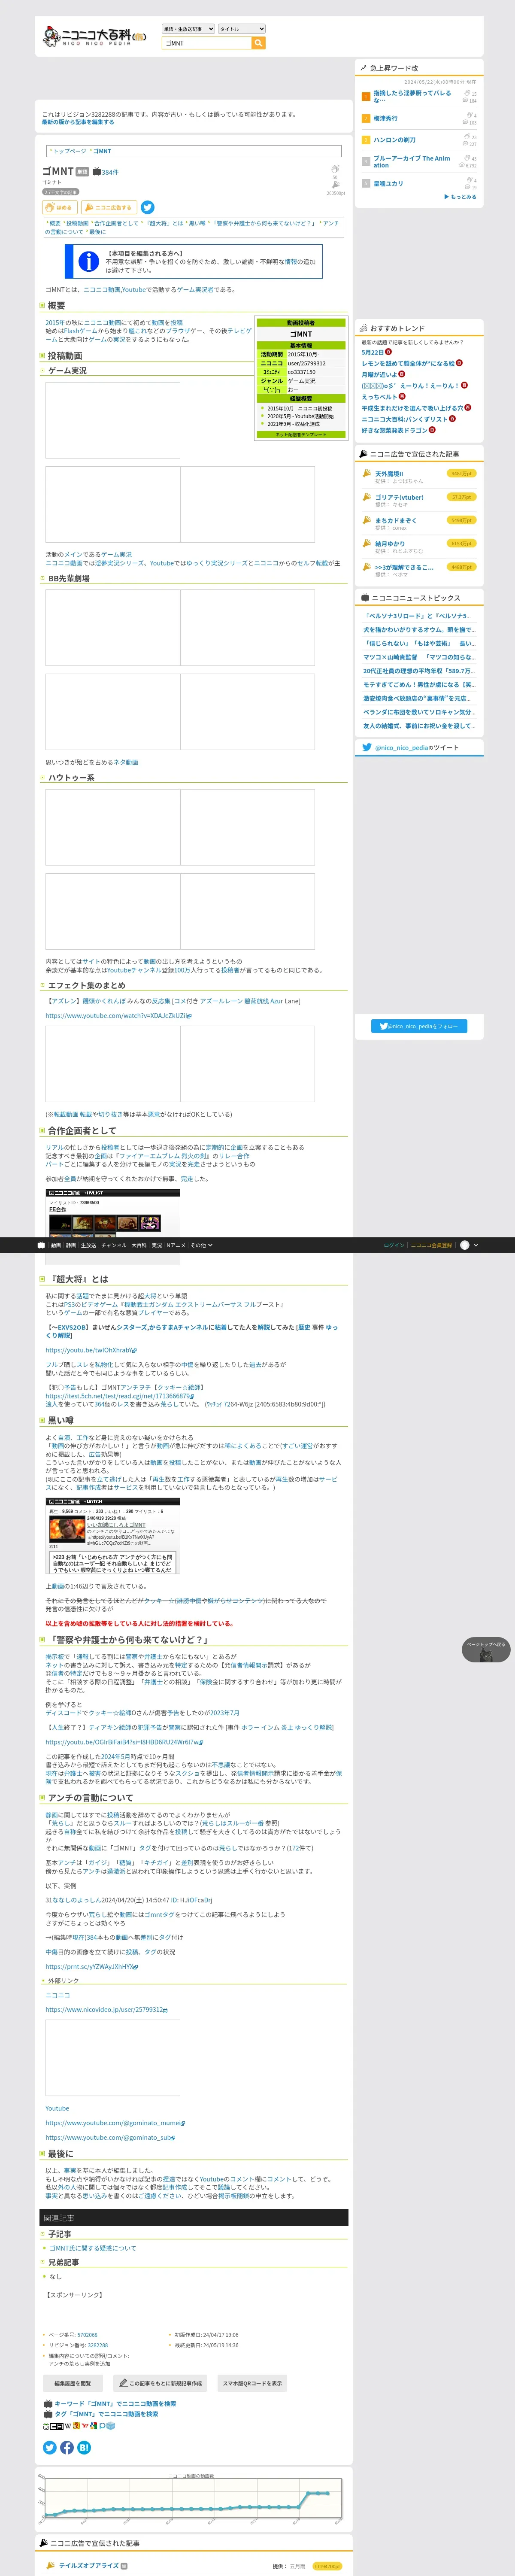Share the article via the round Twitter icon beside ニコニコ広告する
This screenshot has height=2576, width=515.
[x=147, y=207]
